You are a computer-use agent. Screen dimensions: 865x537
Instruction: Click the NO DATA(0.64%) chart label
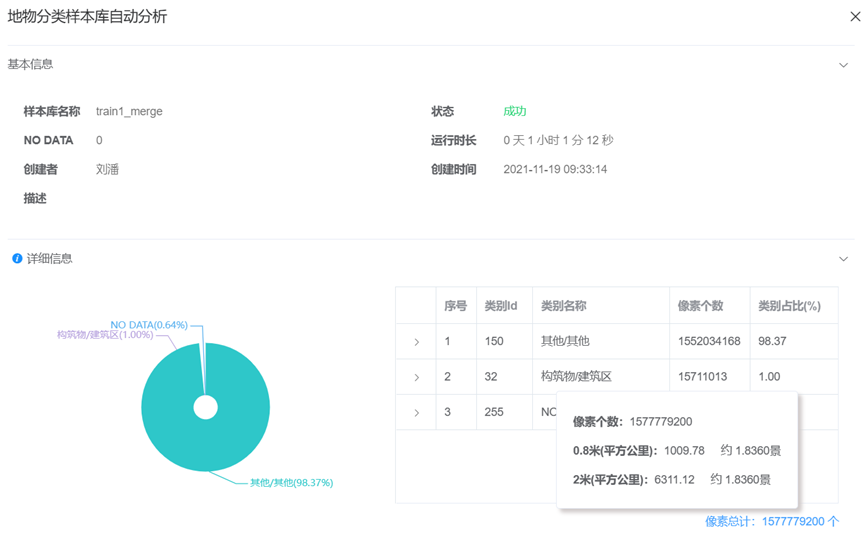click(x=149, y=325)
